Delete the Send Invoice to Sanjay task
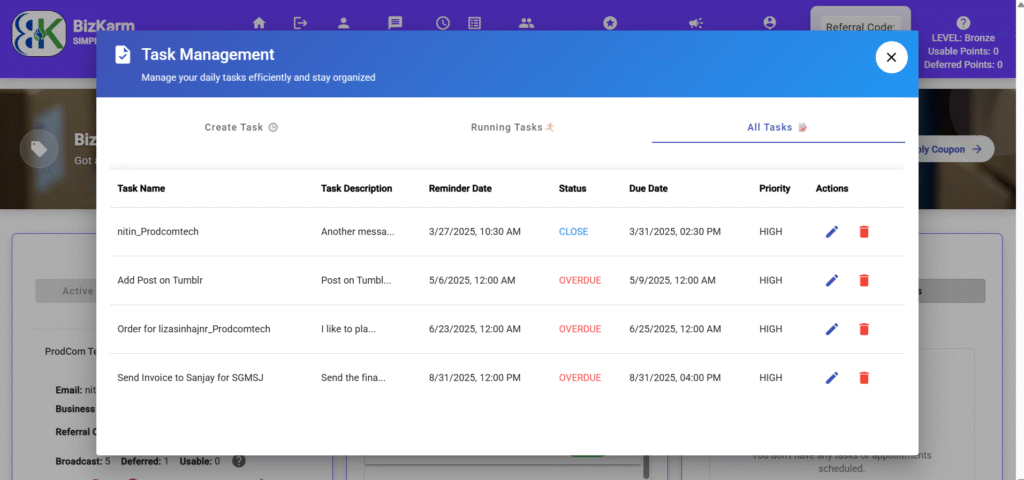1024x480 pixels. click(x=864, y=377)
